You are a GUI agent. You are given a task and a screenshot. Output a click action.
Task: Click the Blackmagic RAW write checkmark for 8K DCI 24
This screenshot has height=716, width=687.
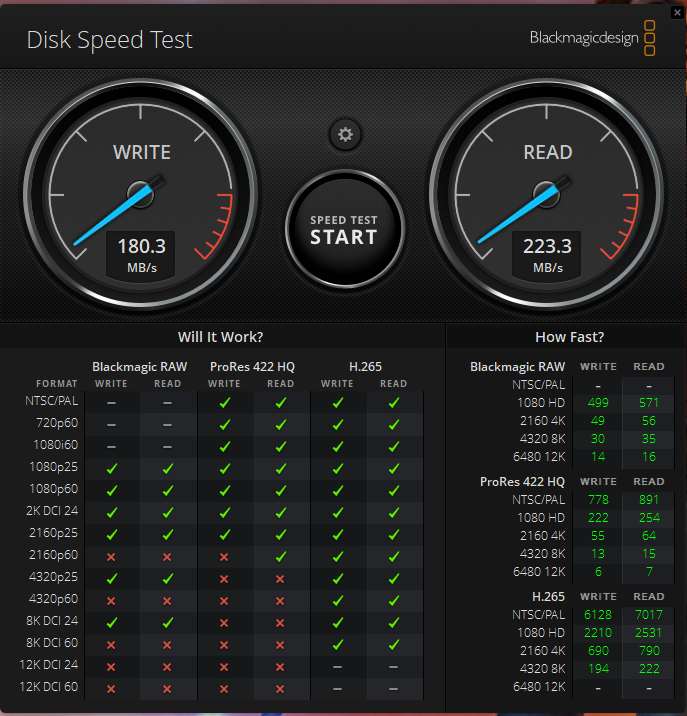[111, 622]
